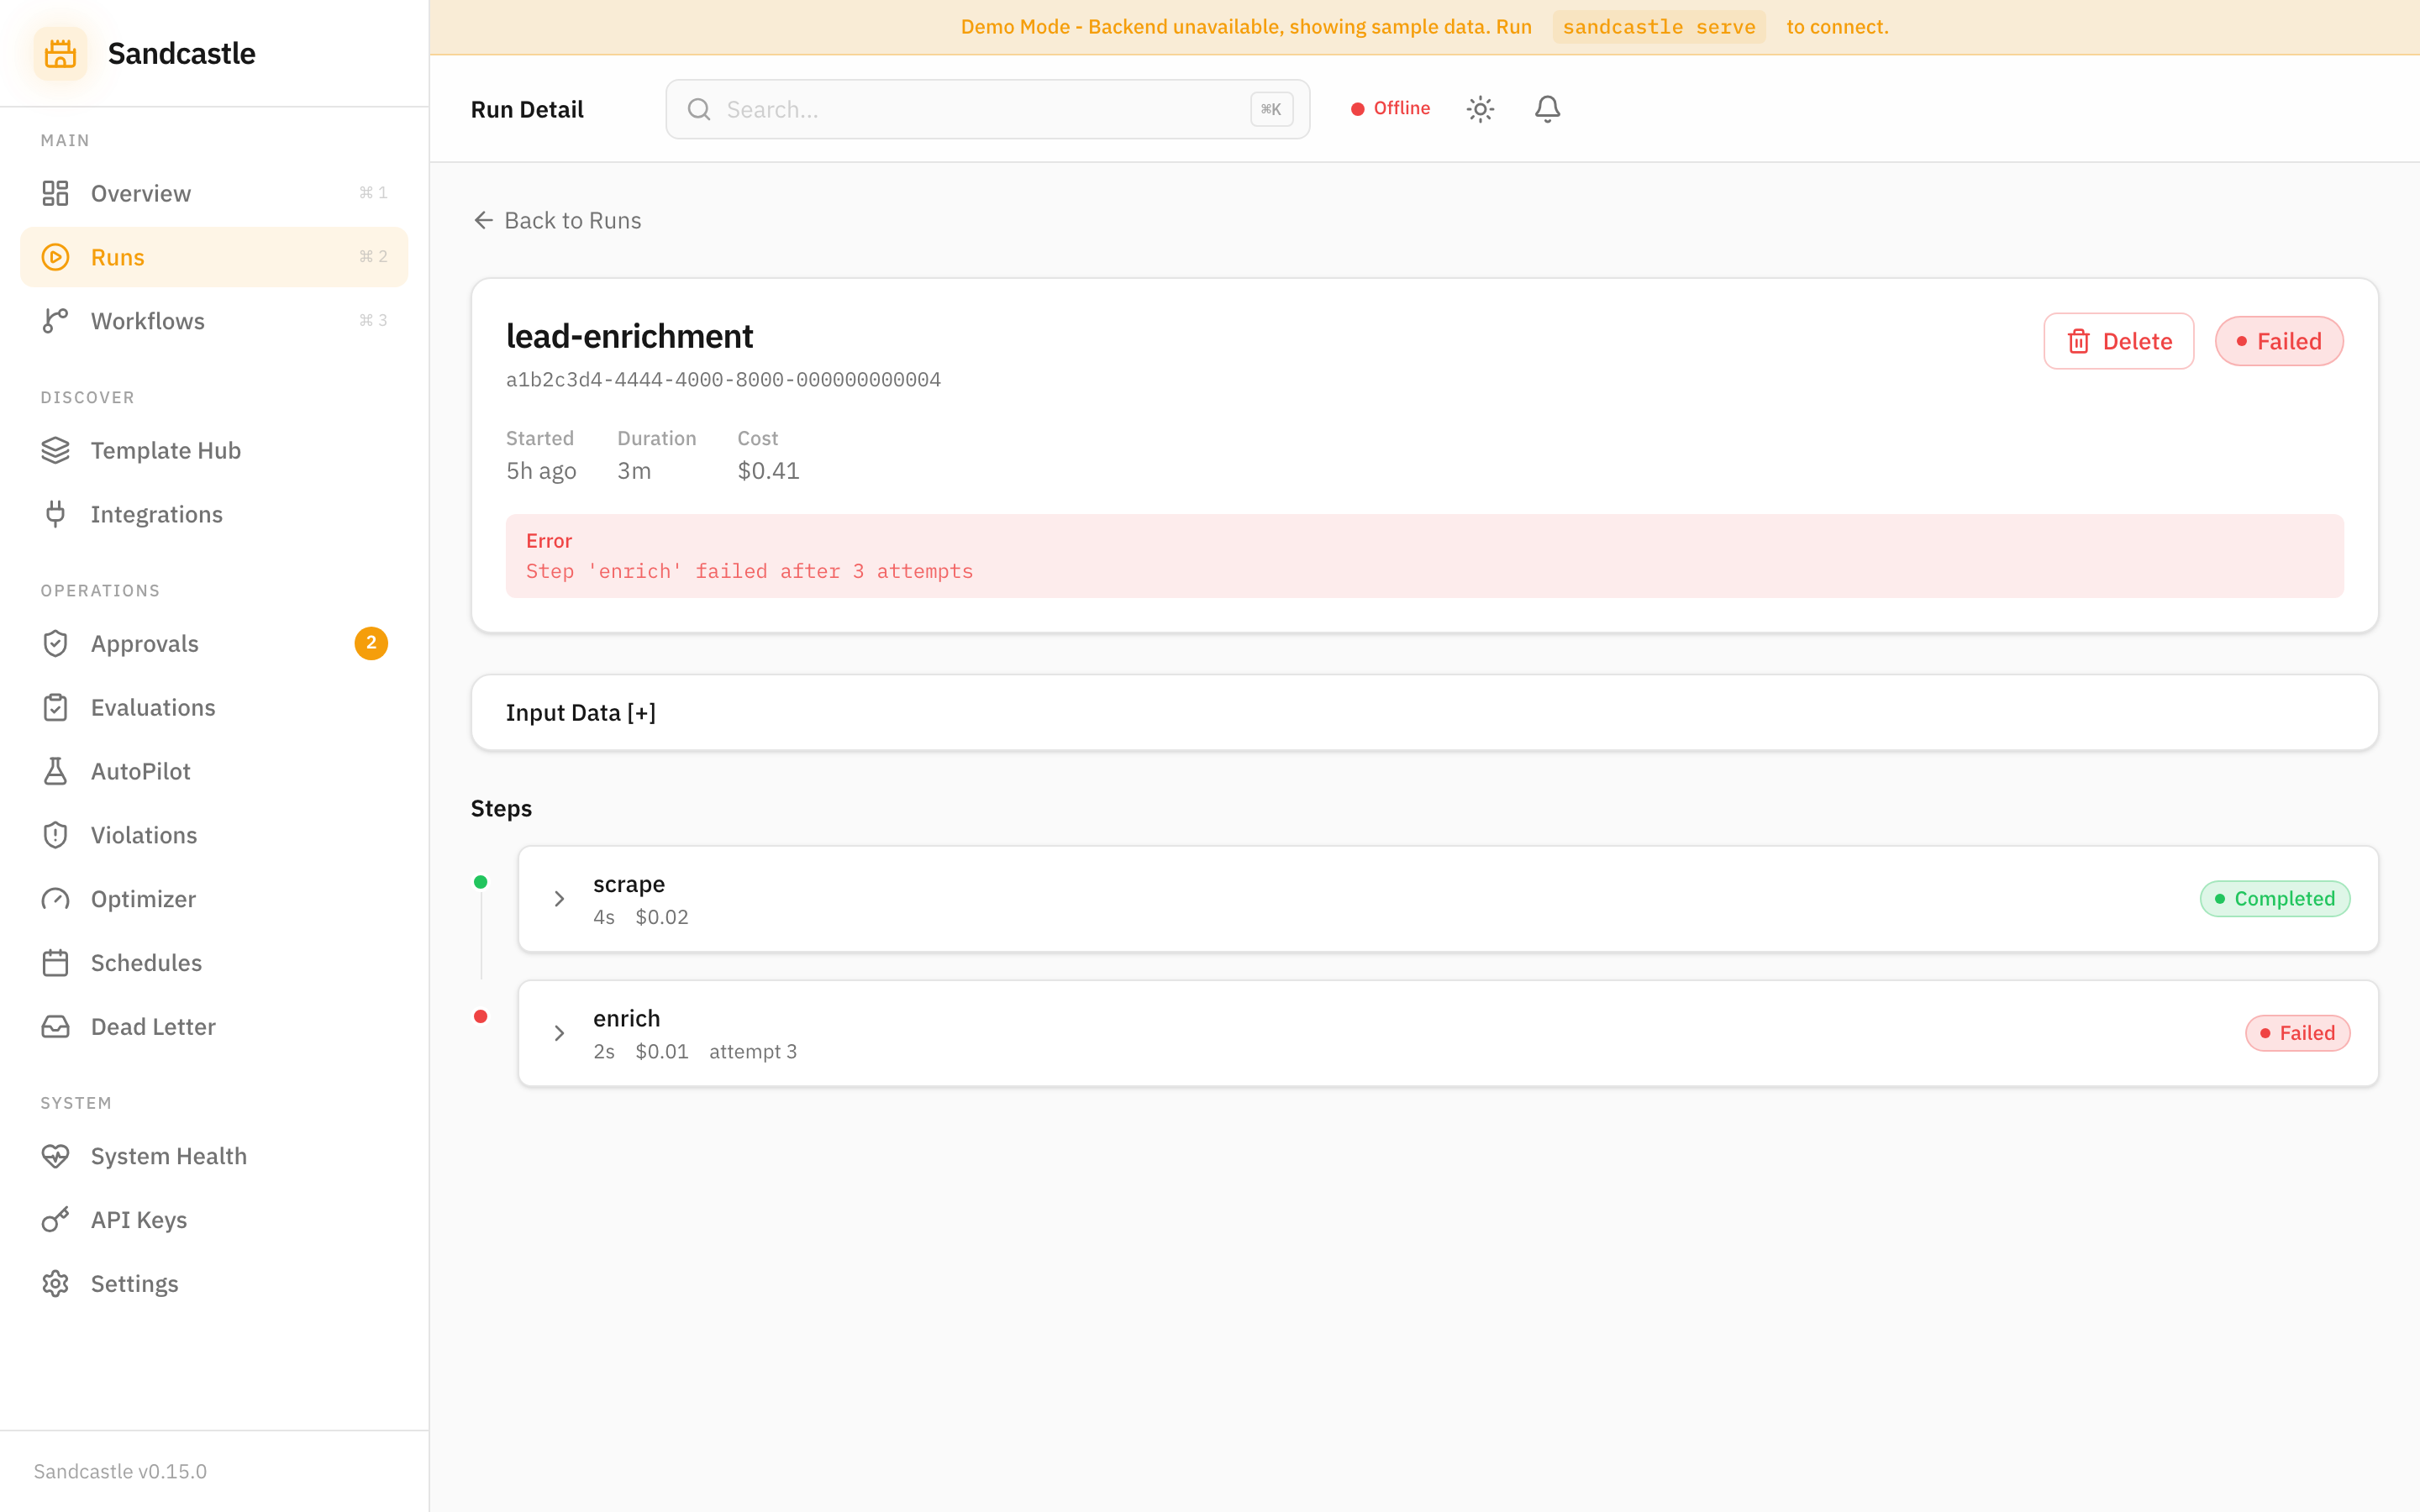The height and width of the screenshot is (1512, 2420).
Task: Open System Health heart icon
Action: coord(56,1156)
